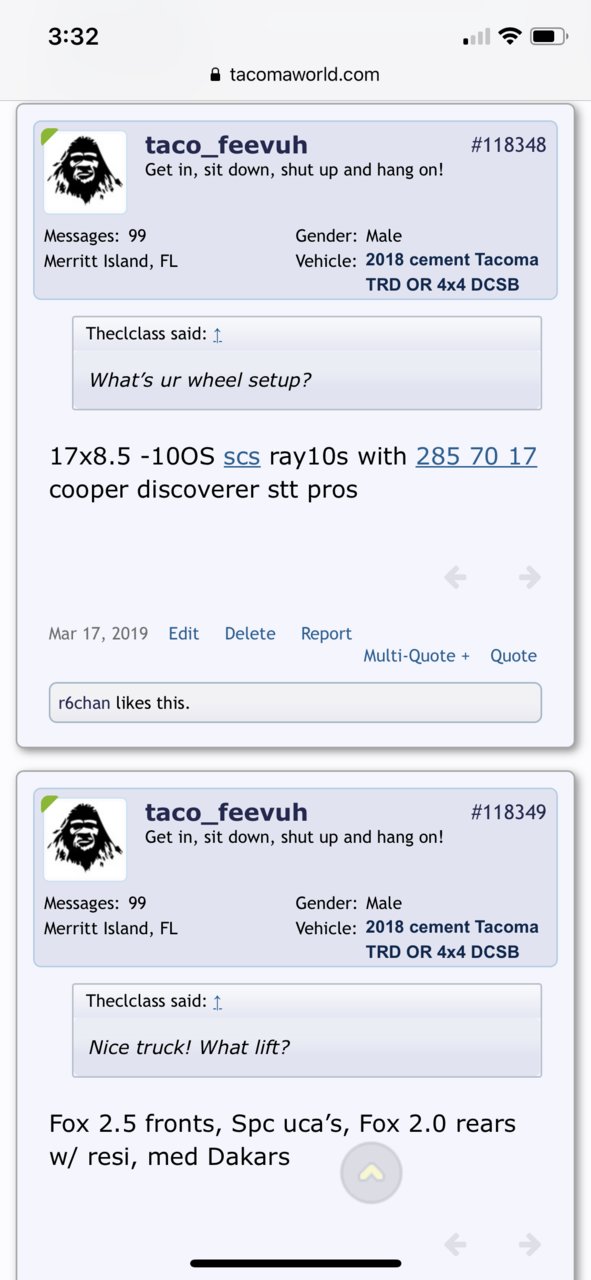591x1280 pixels.
Task: Tap the lock icon next to tacomaworld.com
Action: click(214, 75)
